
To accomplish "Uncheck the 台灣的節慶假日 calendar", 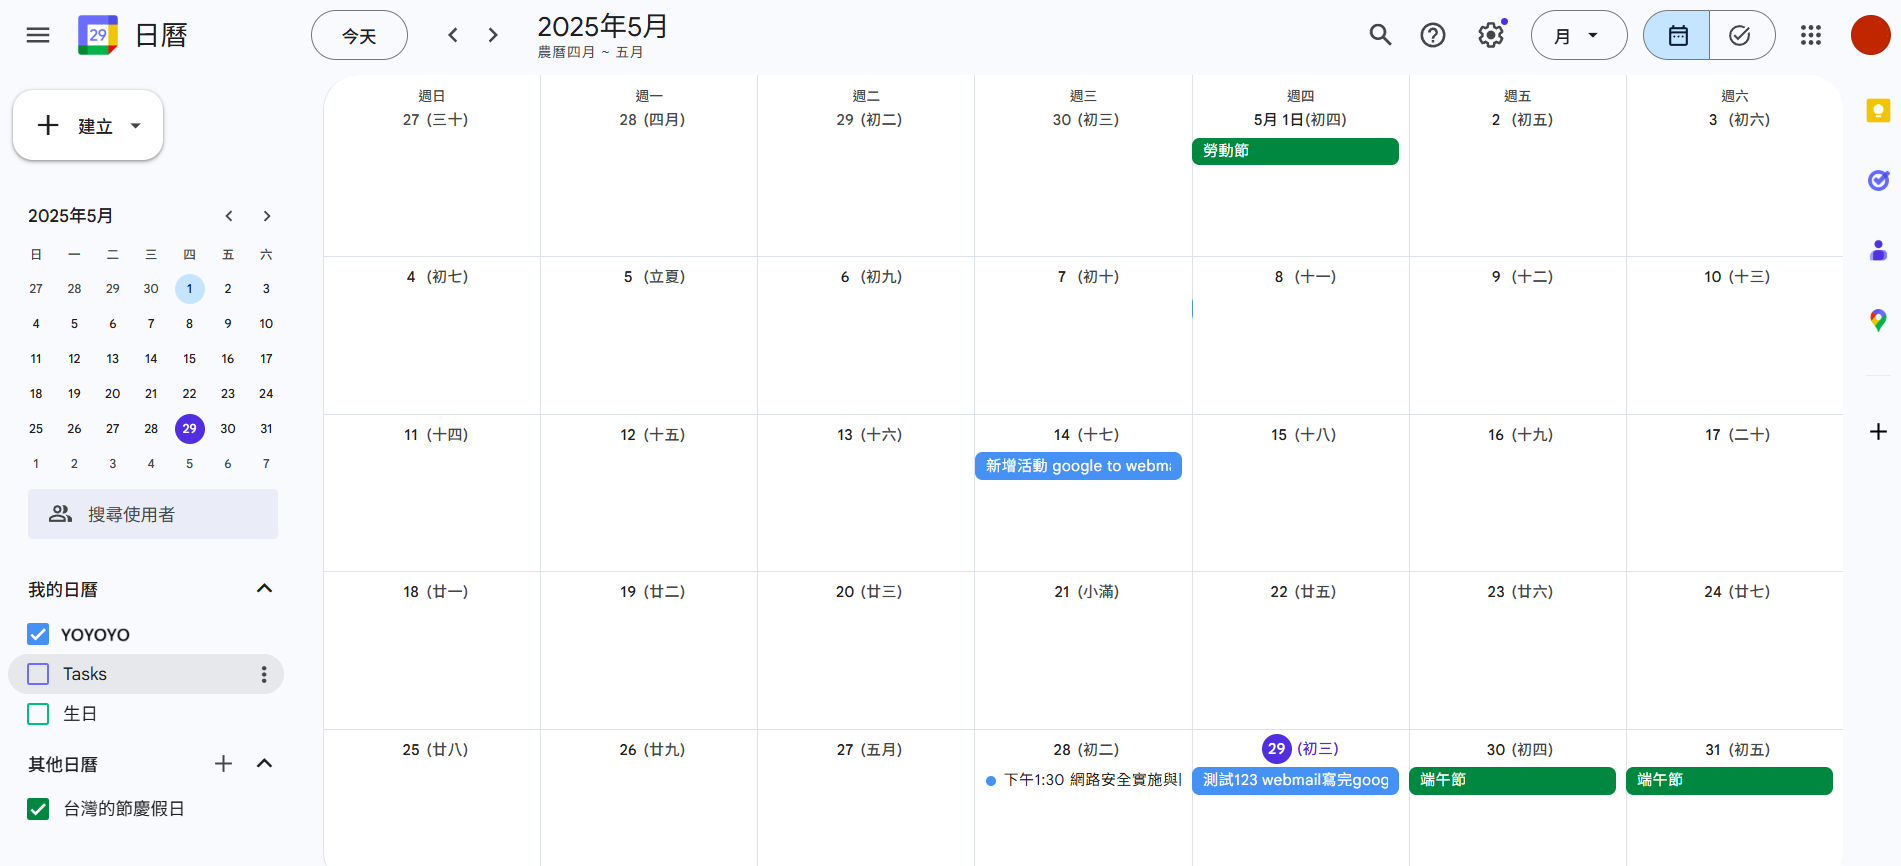I will click(x=38, y=809).
